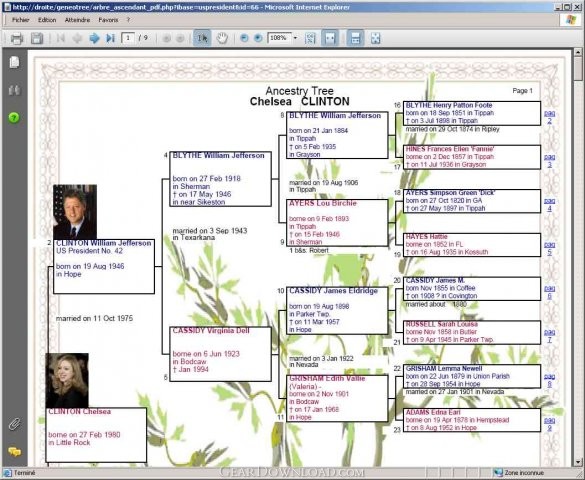The image size is (585, 480).
Task: Click the page number input field
Action: click(x=128, y=38)
